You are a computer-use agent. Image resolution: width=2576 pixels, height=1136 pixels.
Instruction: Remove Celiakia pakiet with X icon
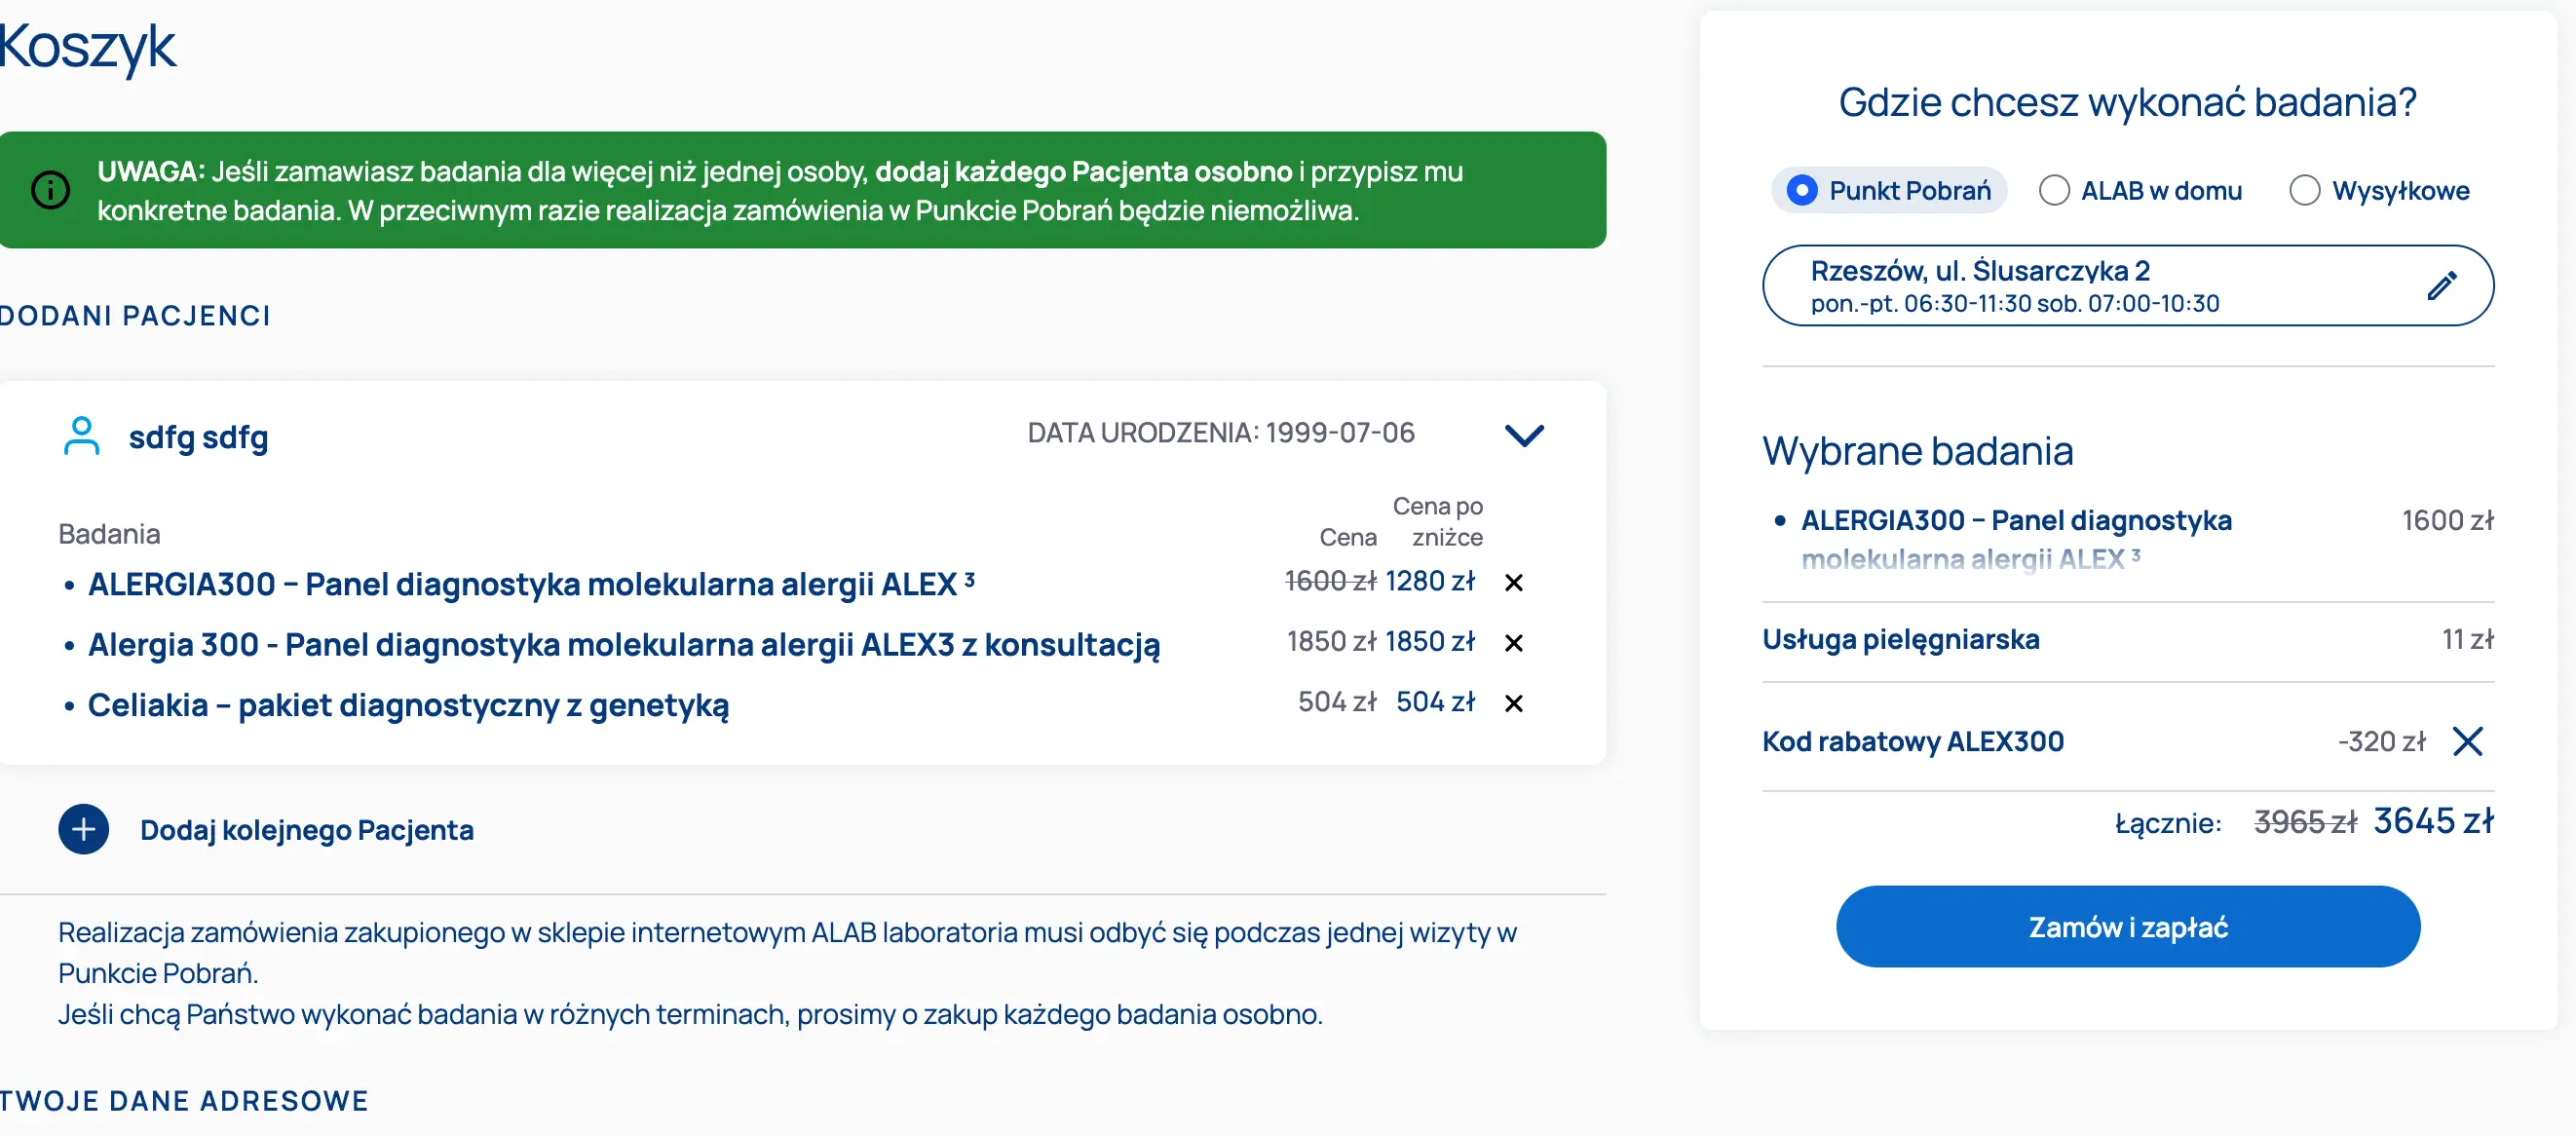(1513, 704)
